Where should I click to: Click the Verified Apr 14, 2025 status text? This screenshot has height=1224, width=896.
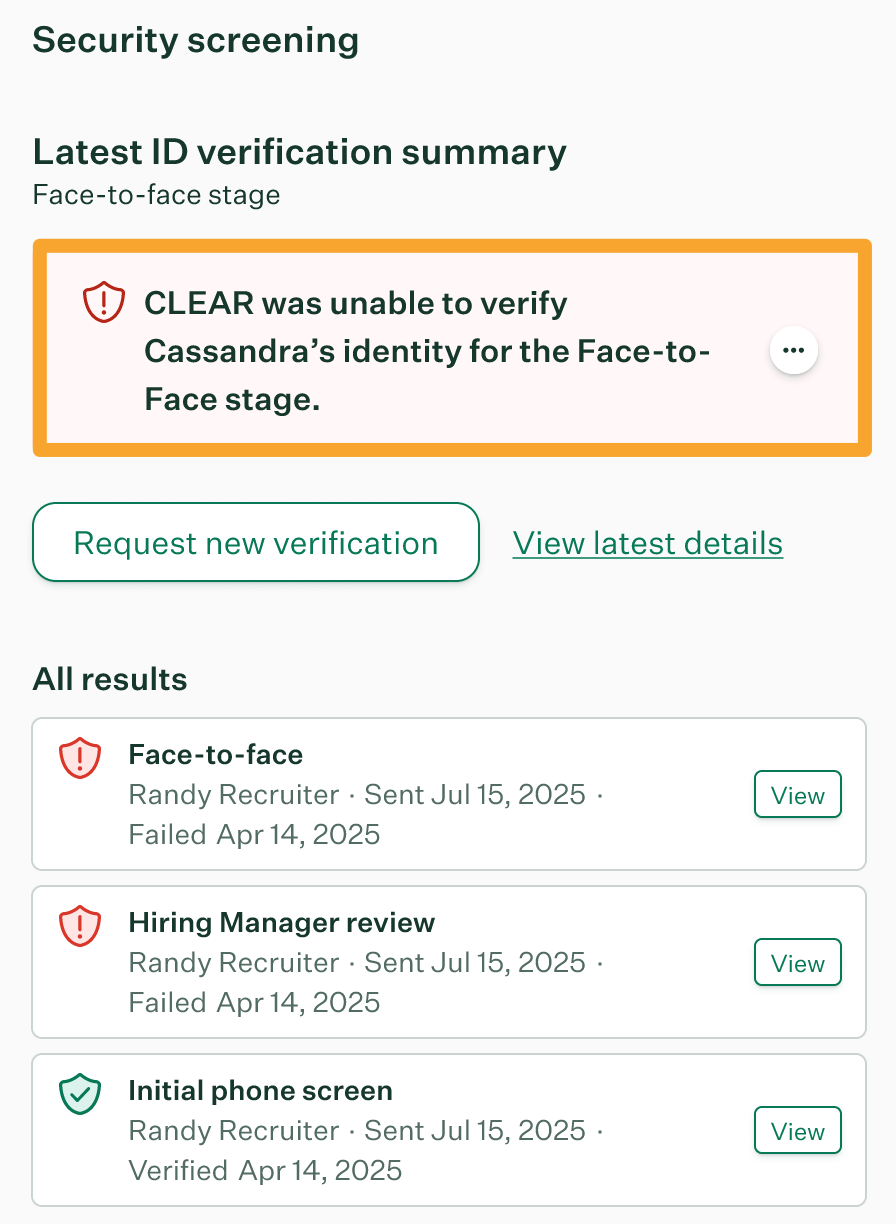click(265, 1170)
